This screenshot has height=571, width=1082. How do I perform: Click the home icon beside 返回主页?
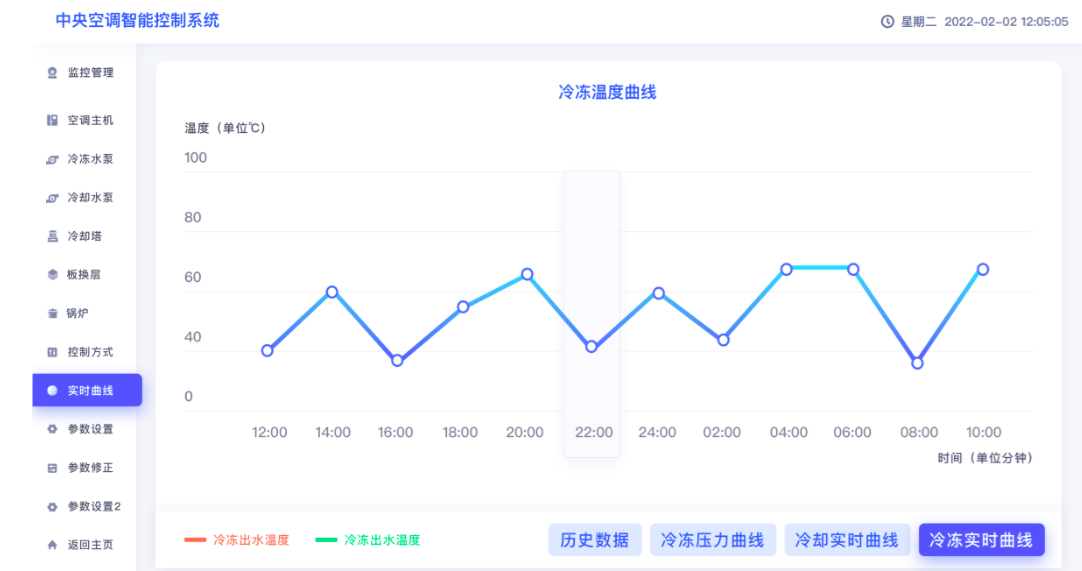(x=52, y=545)
